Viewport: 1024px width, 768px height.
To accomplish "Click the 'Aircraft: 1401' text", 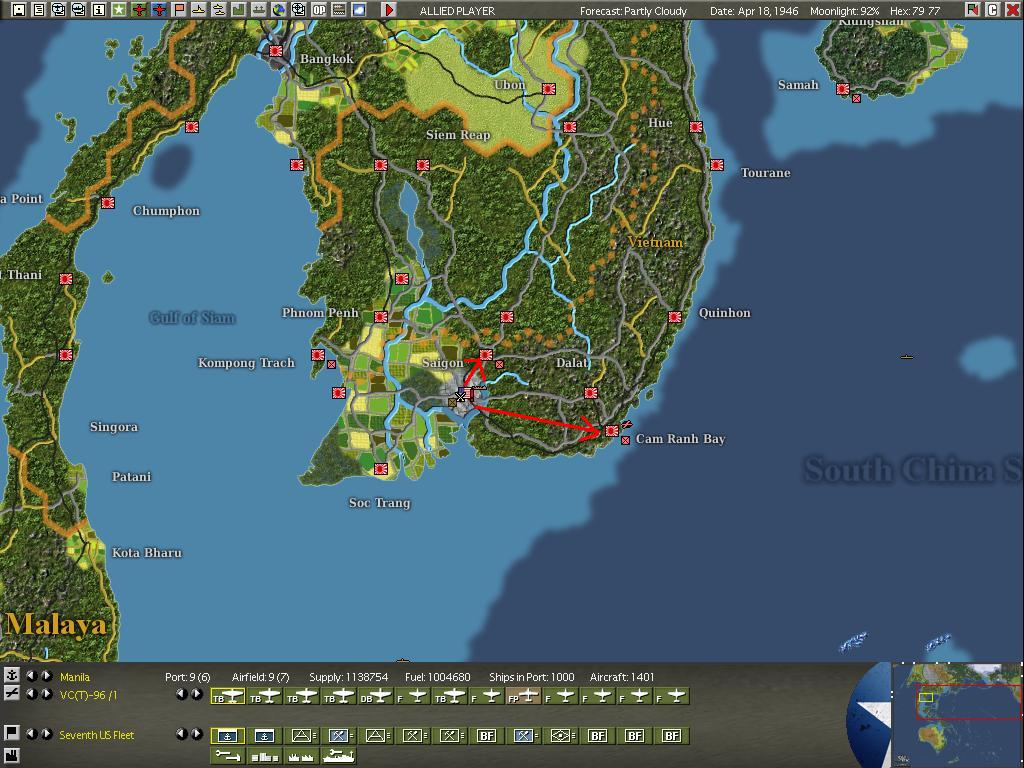I will [622, 677].
